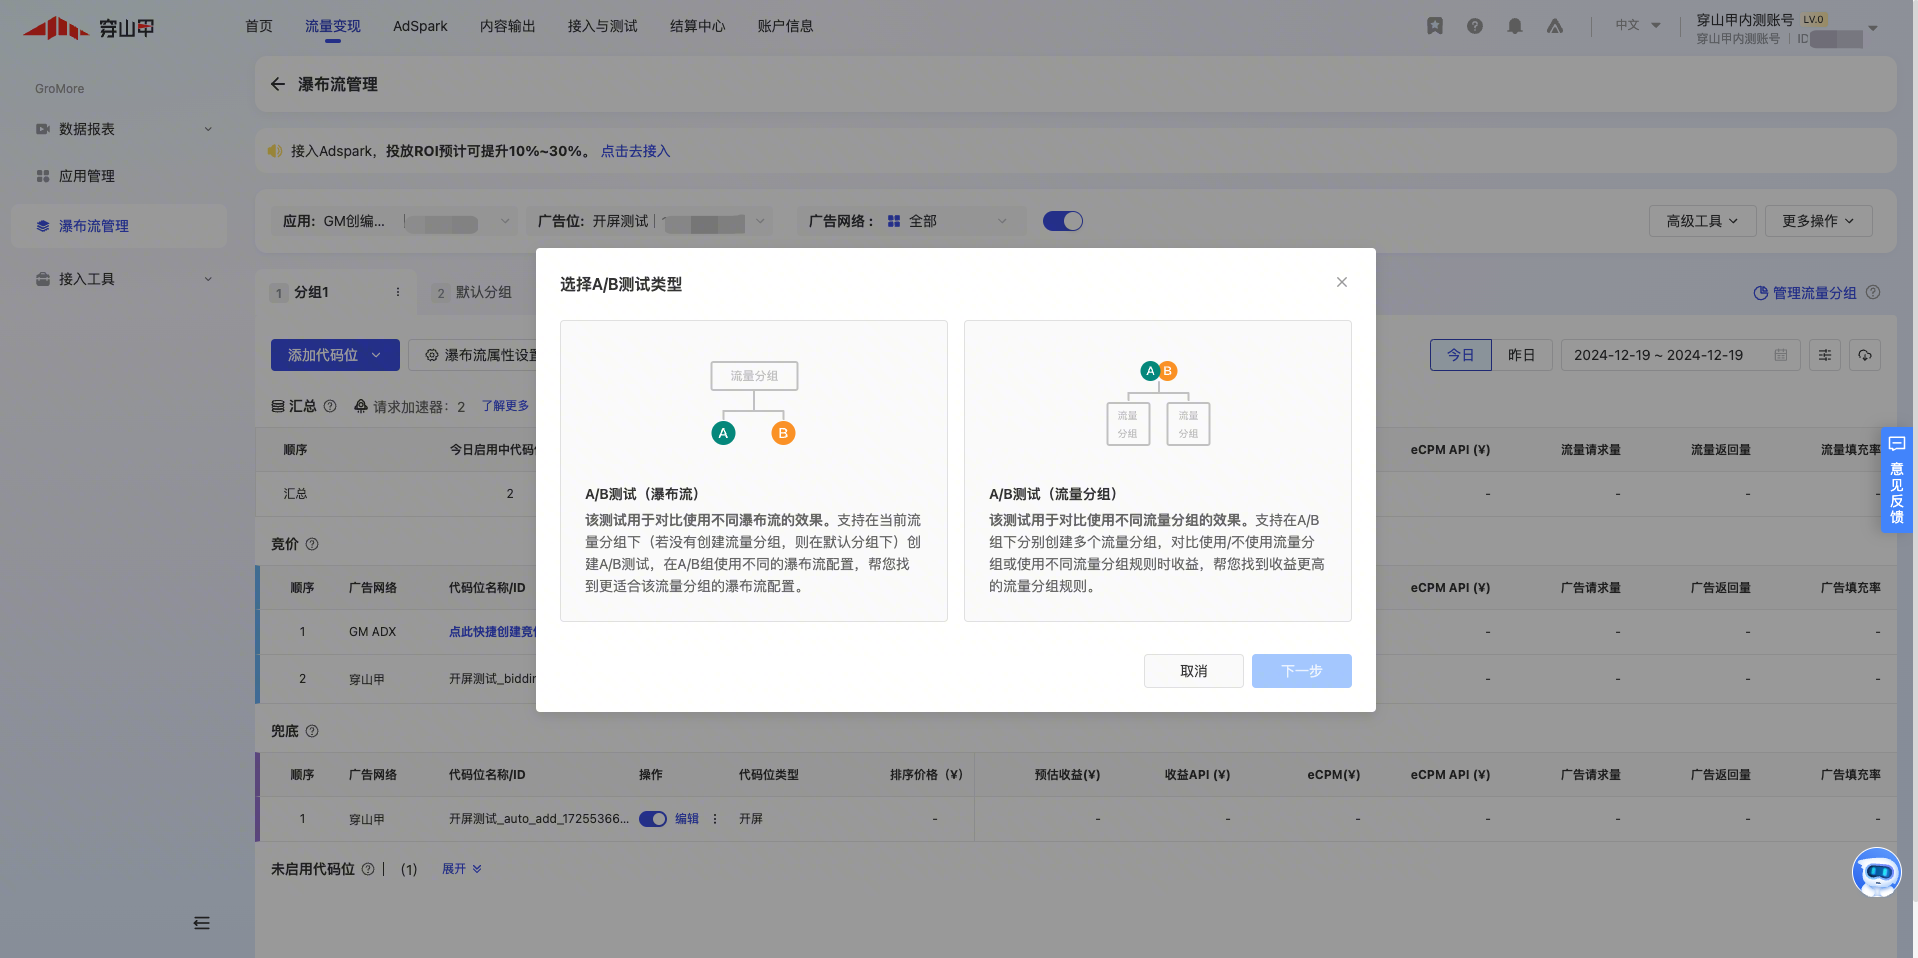Select the A/B测试（流量分组）option card
Viewport: 1918px width, 958px height.
(1157, 471)
